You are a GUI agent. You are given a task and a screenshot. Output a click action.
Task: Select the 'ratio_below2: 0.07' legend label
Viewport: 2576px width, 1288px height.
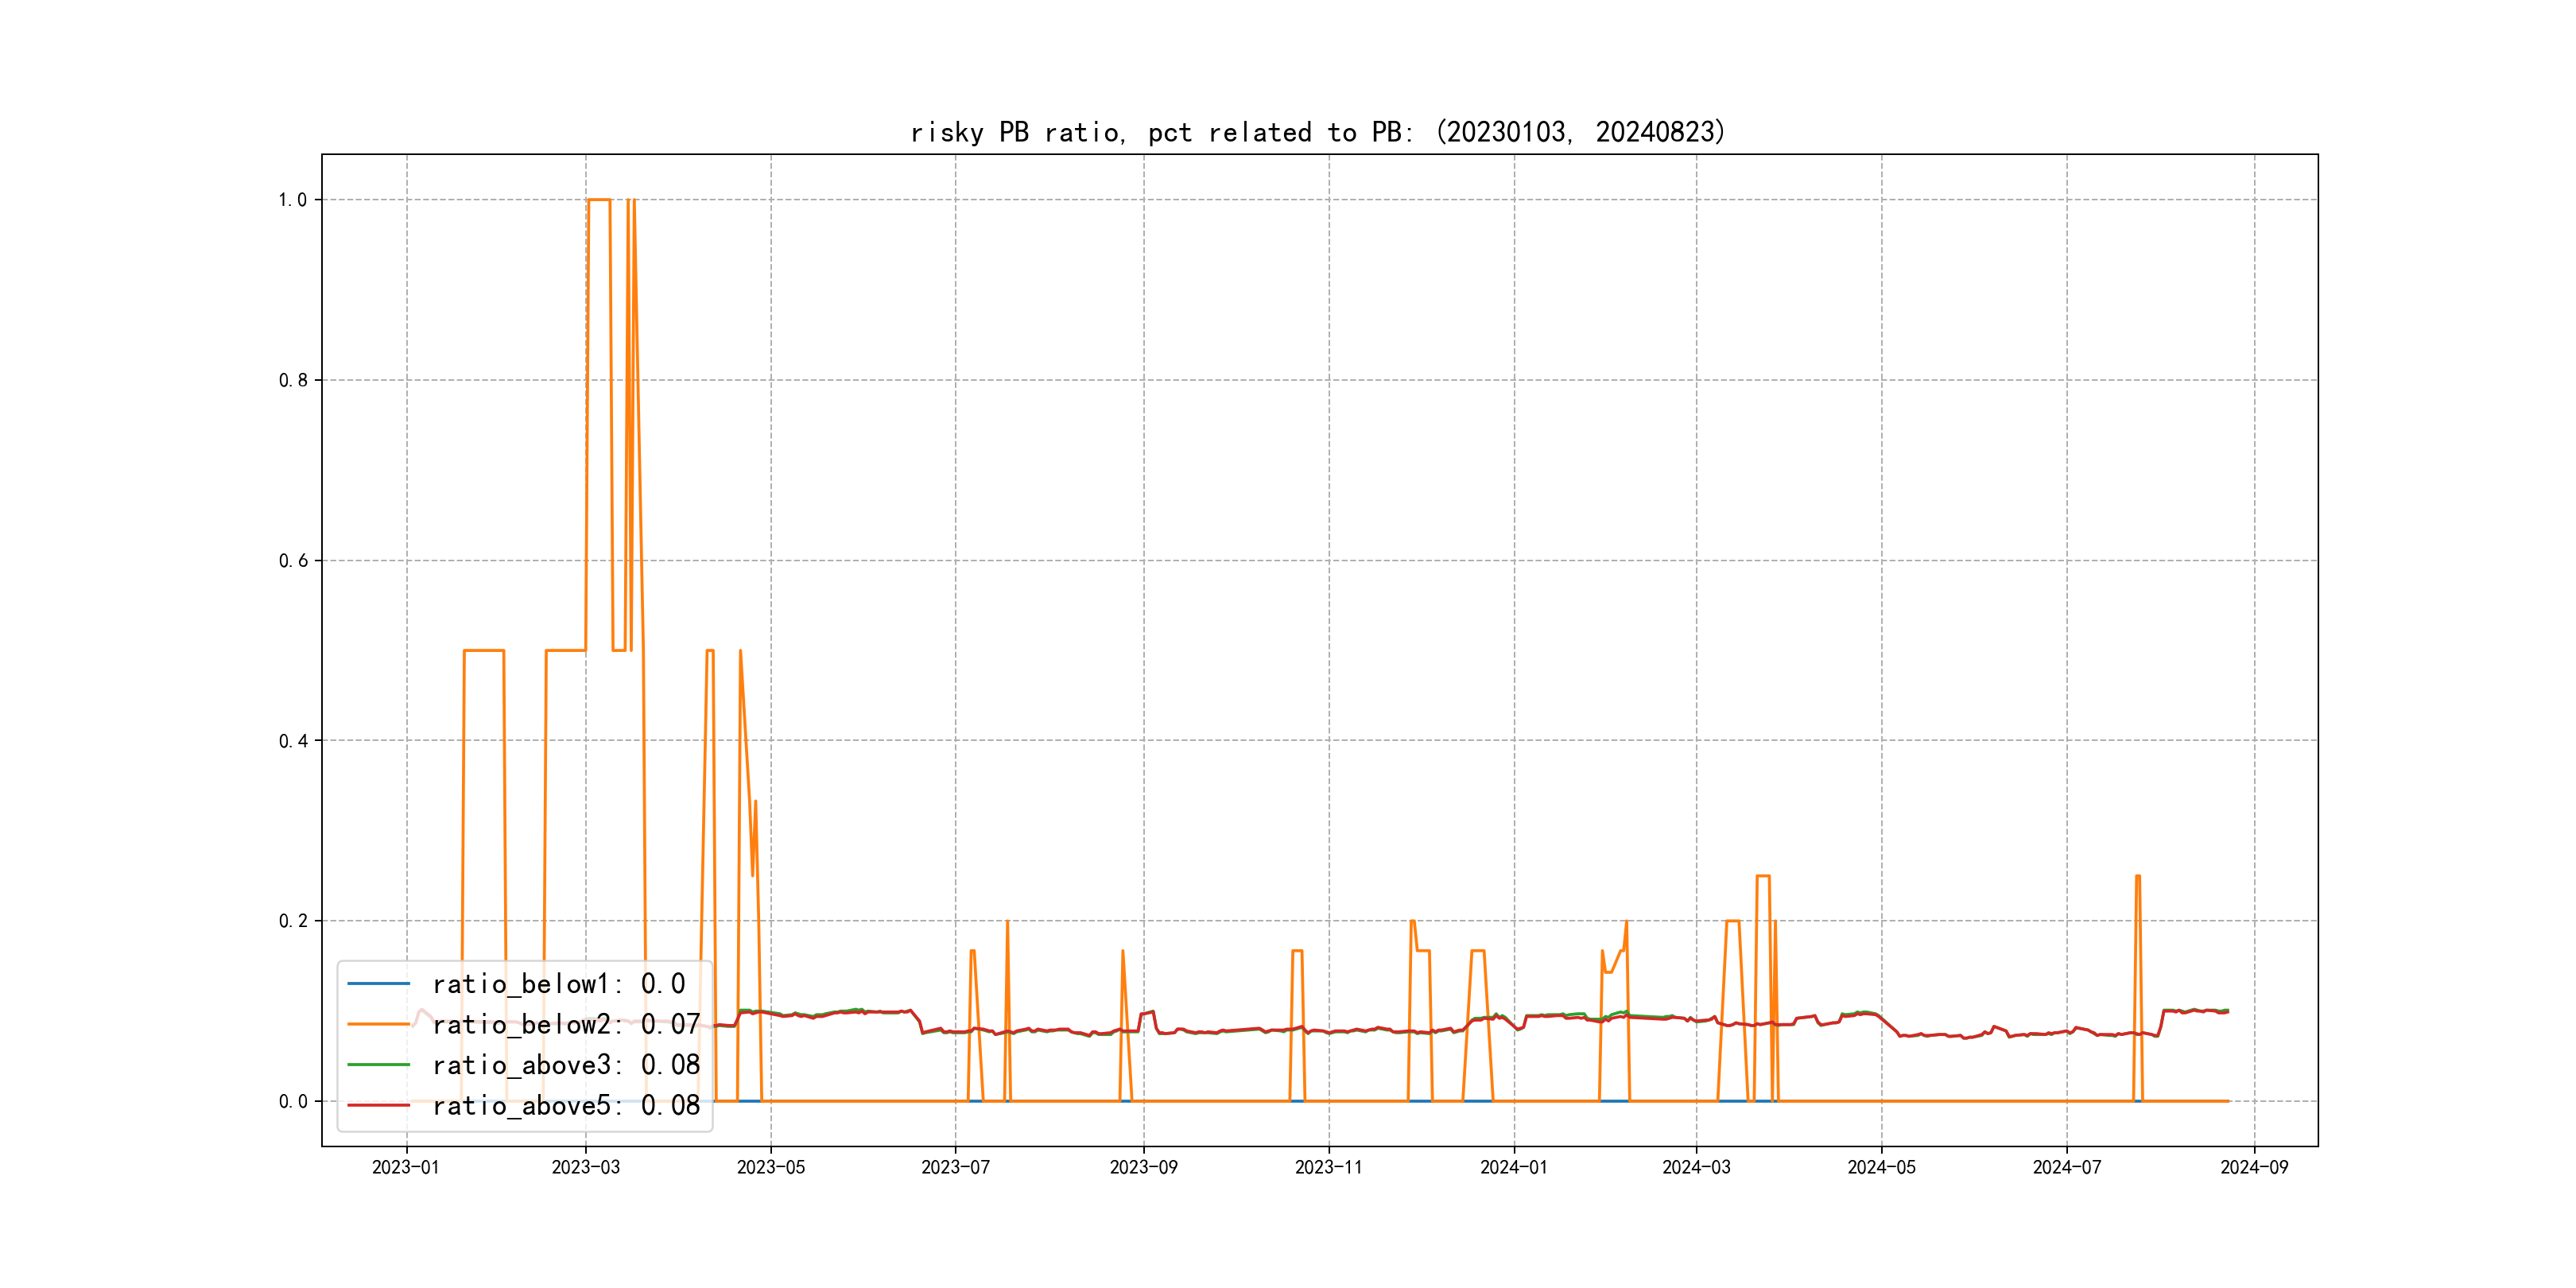pyautogui.click(x=565, y=1025)
